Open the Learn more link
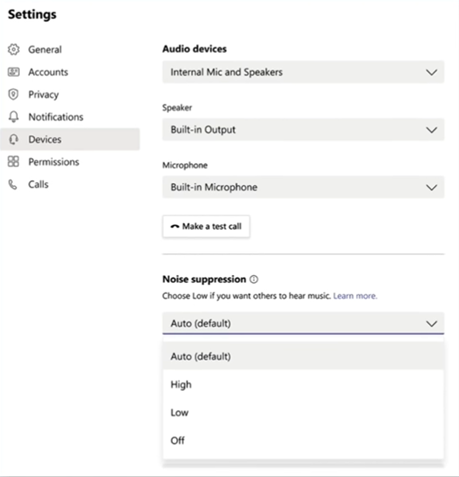This screenshot has width=459, height=477. (x=355, y=296)
